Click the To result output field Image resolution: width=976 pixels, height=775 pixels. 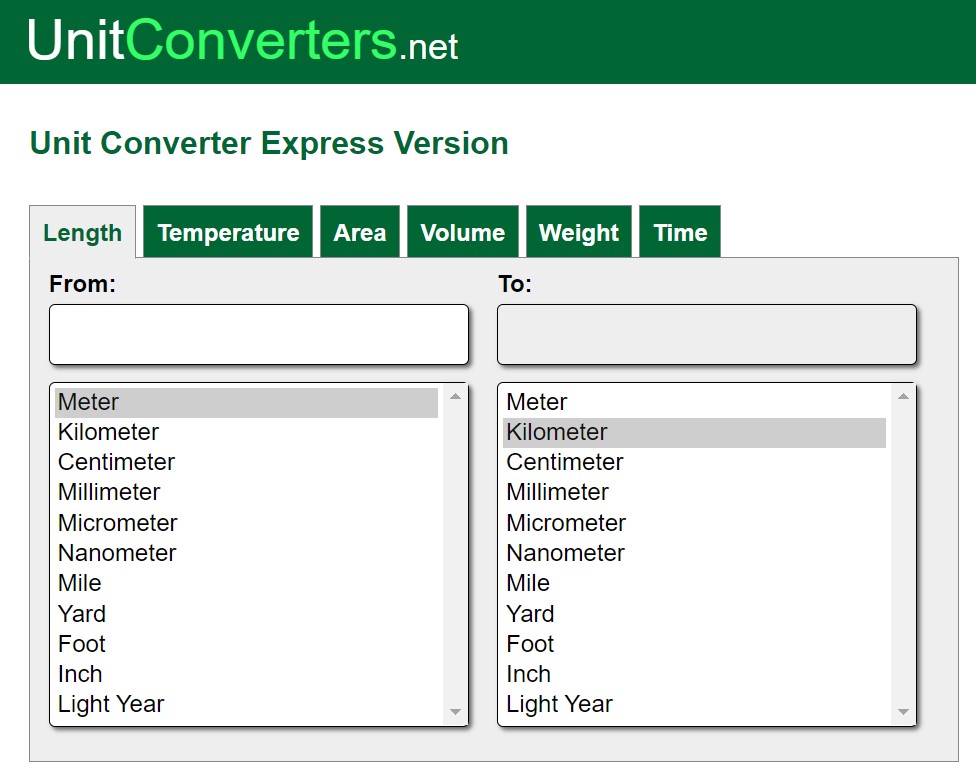(706, 334)
